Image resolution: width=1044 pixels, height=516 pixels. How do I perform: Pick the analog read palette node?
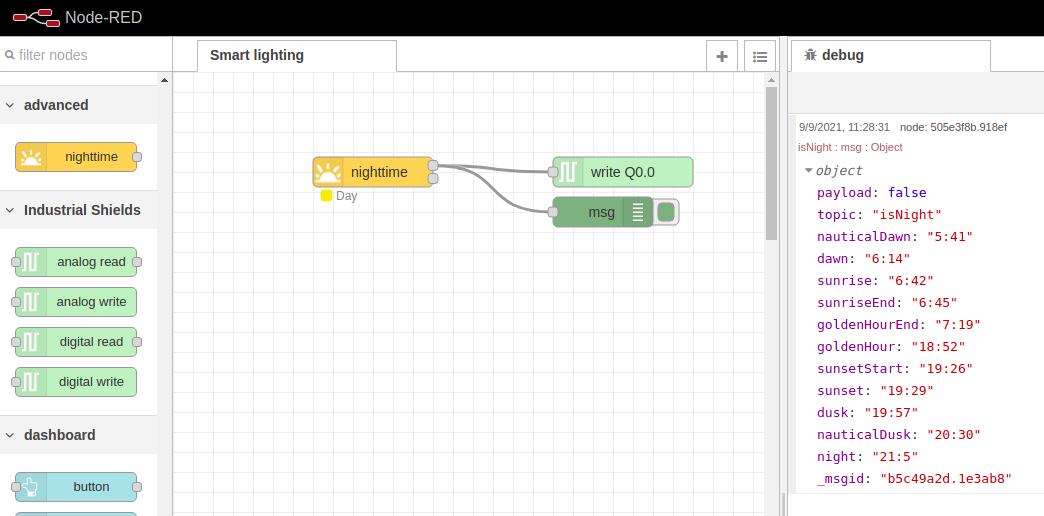pos(76,262)
